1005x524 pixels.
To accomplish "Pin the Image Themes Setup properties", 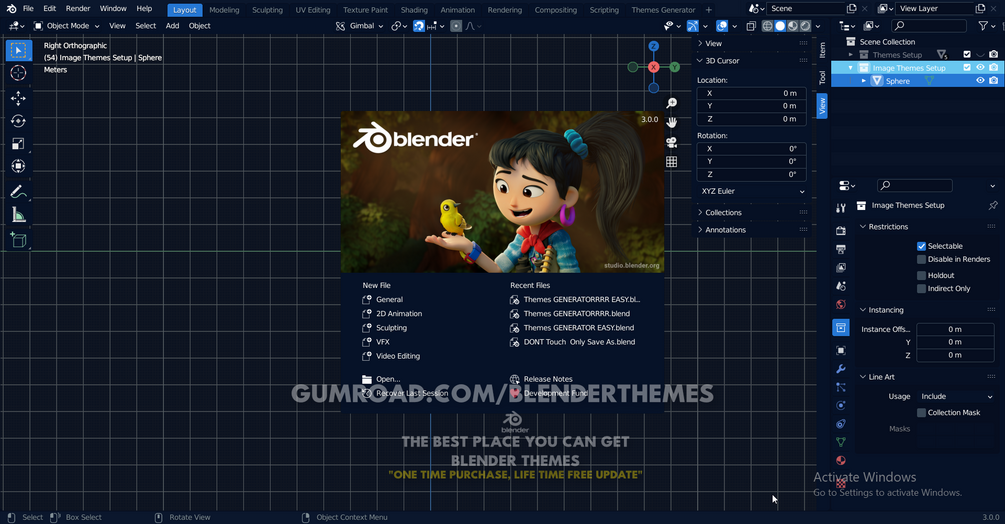I will point(993,206).
